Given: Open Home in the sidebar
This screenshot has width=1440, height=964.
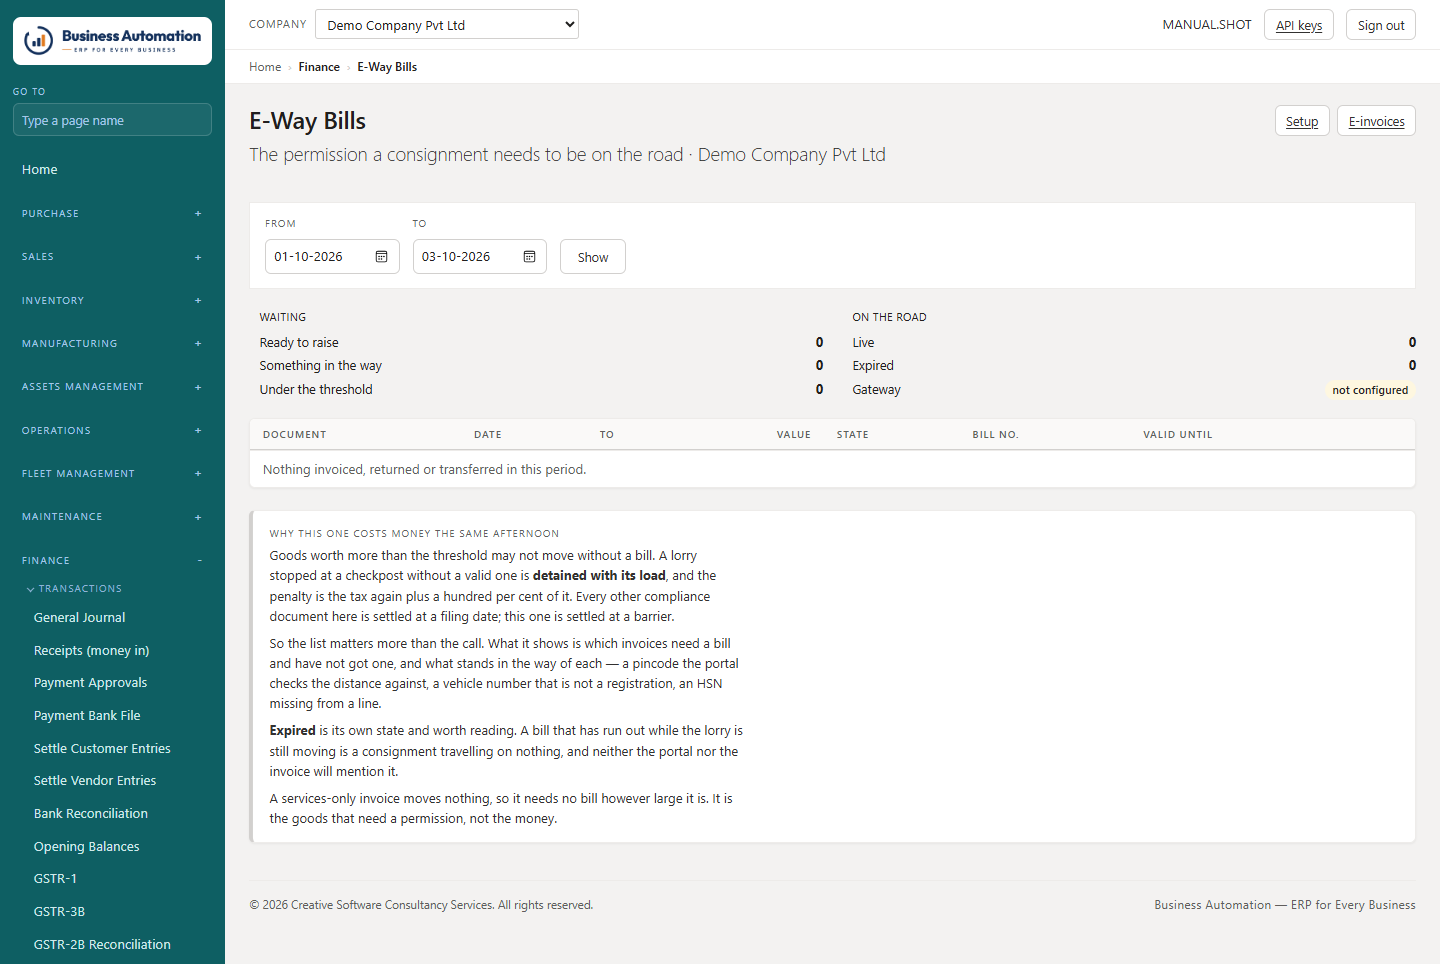Looking at the screenshot, I should tap(40, 170).
